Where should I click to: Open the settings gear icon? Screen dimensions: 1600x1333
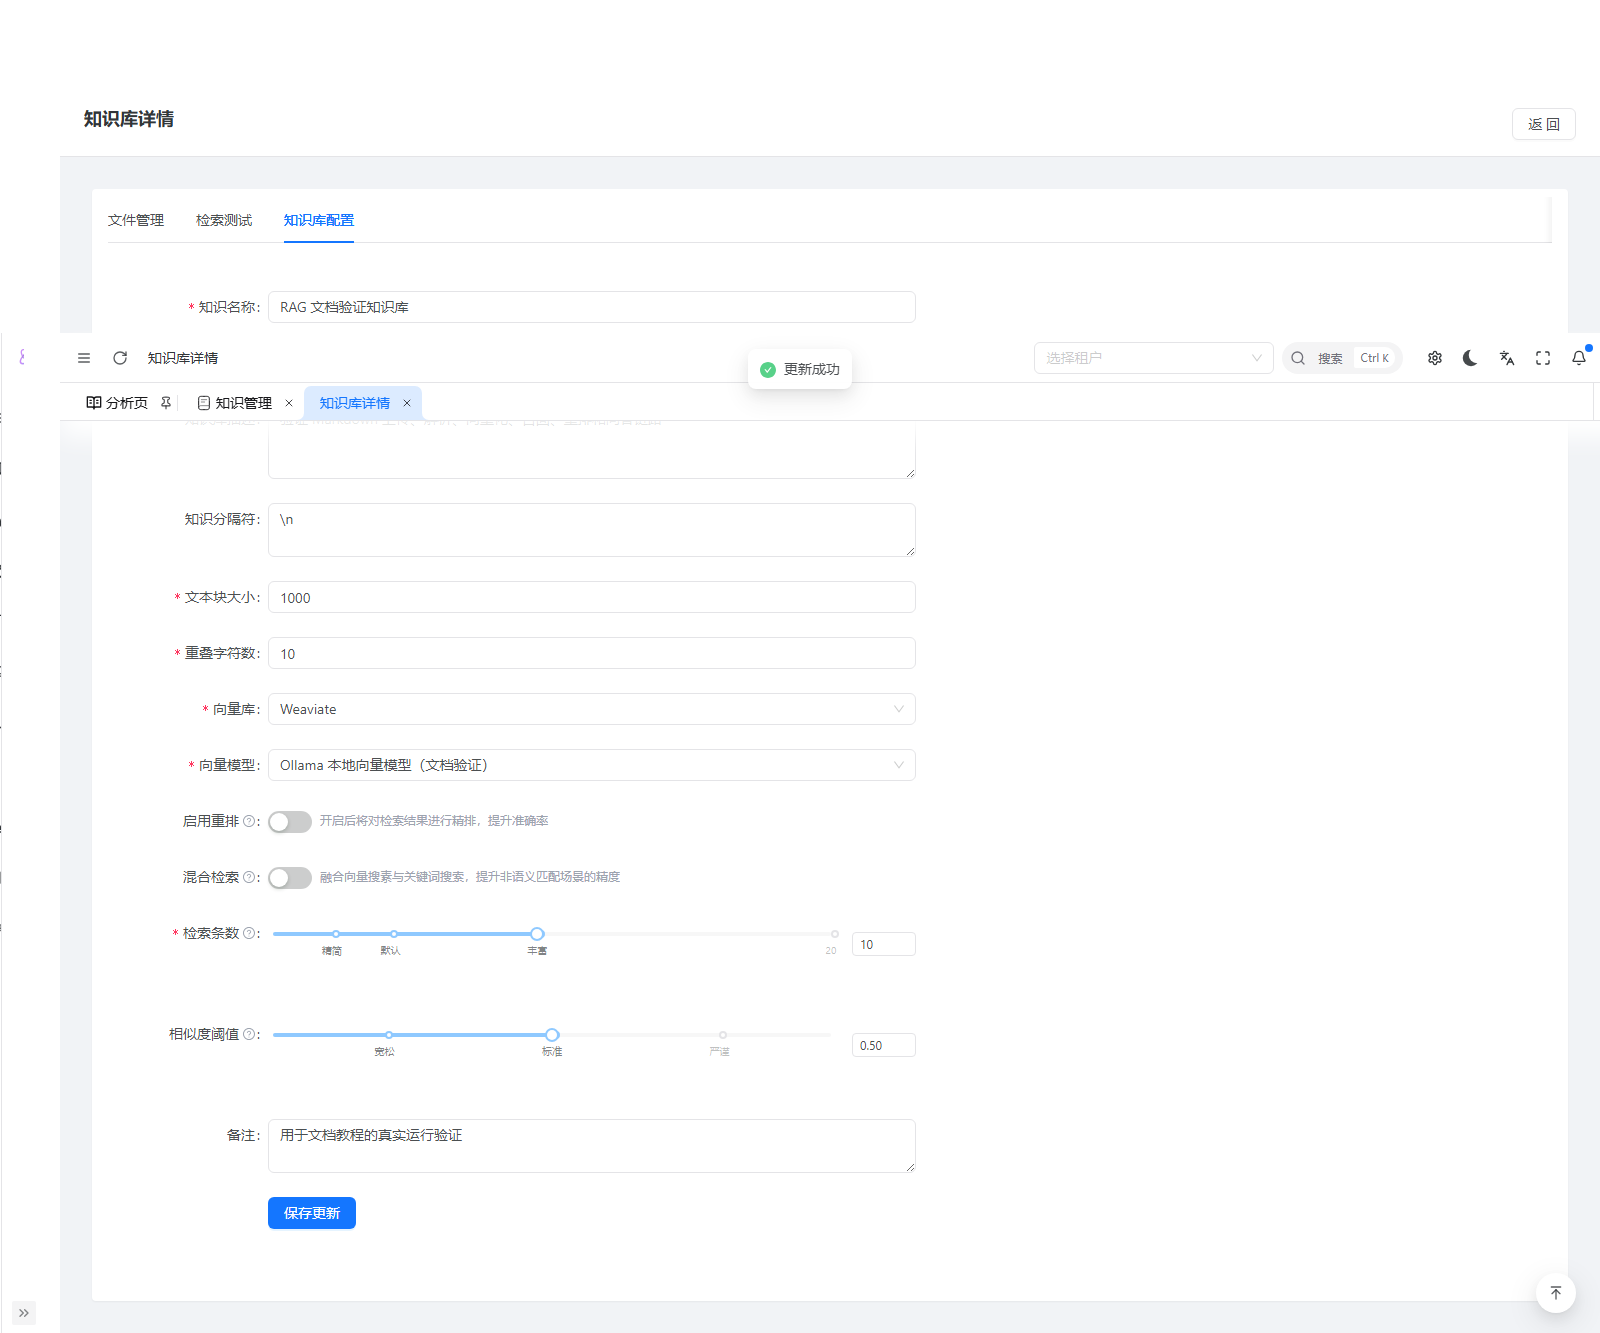coord(1435,358)
